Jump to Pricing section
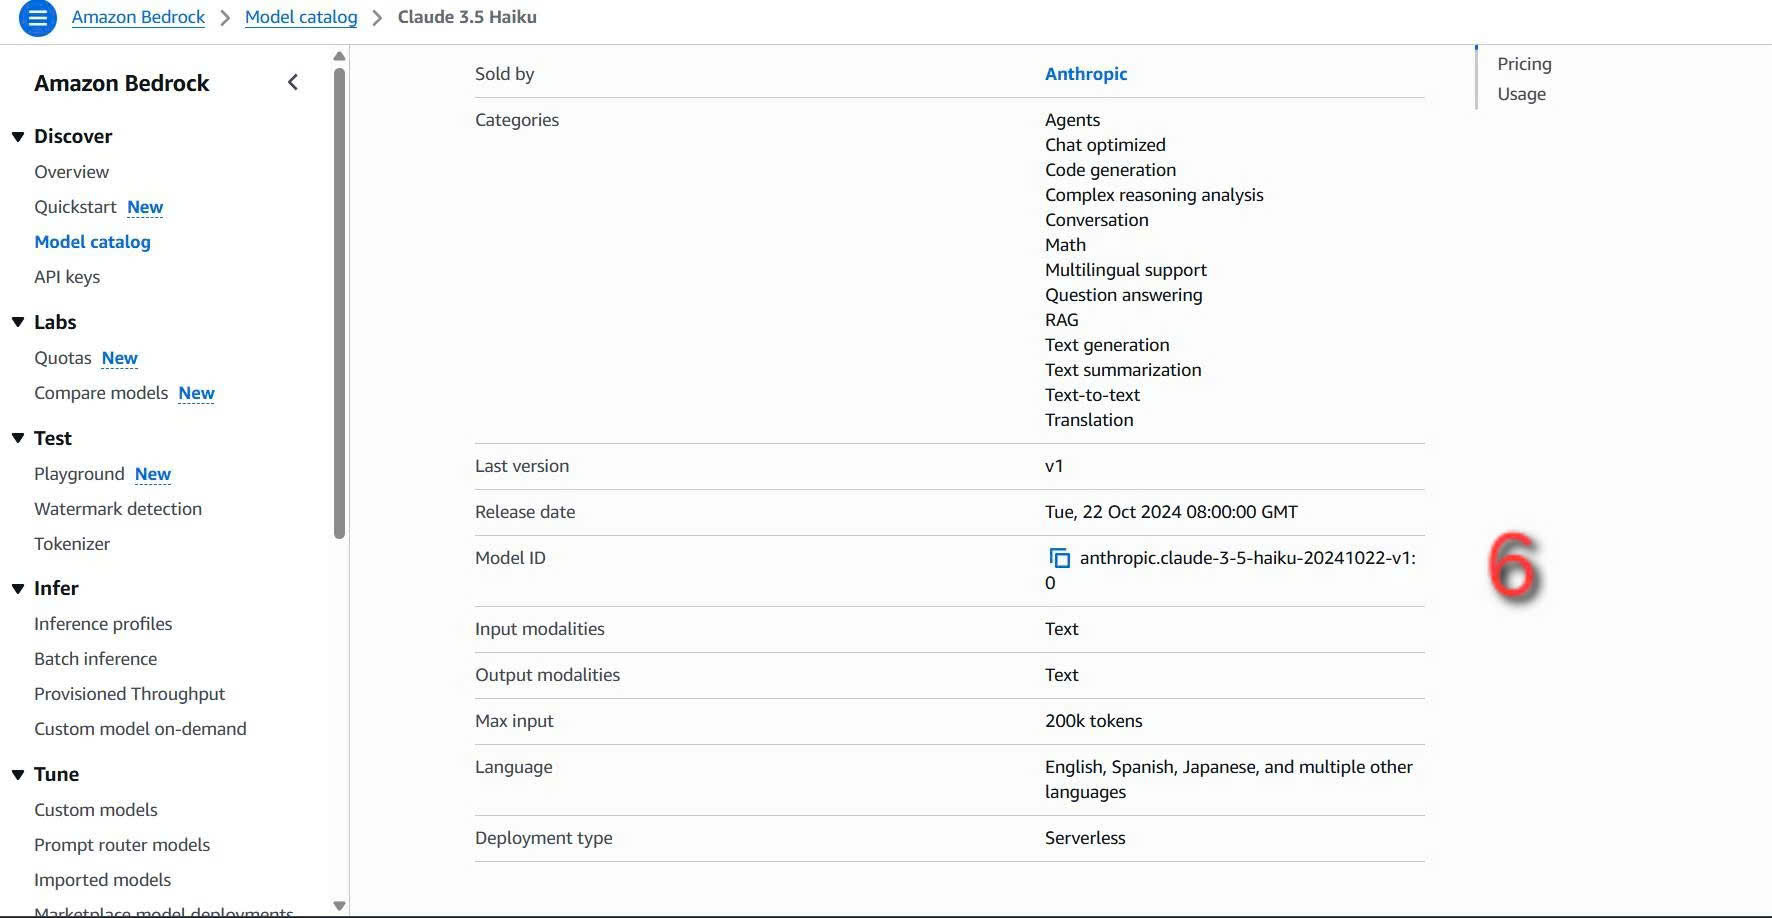Screen dimensions: 1772x918 [x=1524, y=64]
